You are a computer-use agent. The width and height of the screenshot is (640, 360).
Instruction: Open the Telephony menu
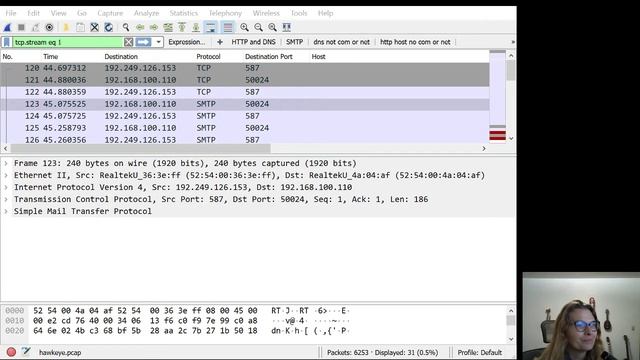click(225, 13)
